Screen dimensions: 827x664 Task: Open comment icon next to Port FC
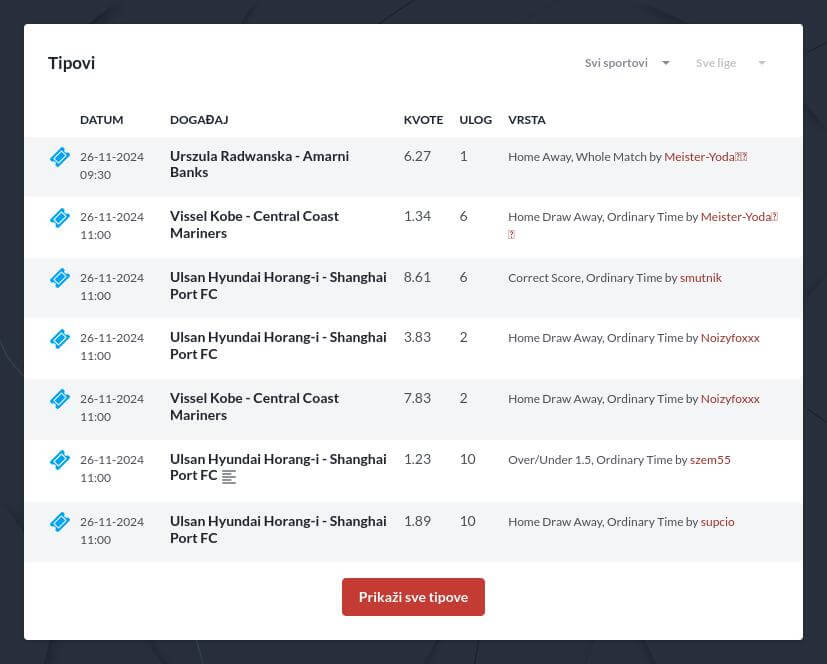(229, 477)
